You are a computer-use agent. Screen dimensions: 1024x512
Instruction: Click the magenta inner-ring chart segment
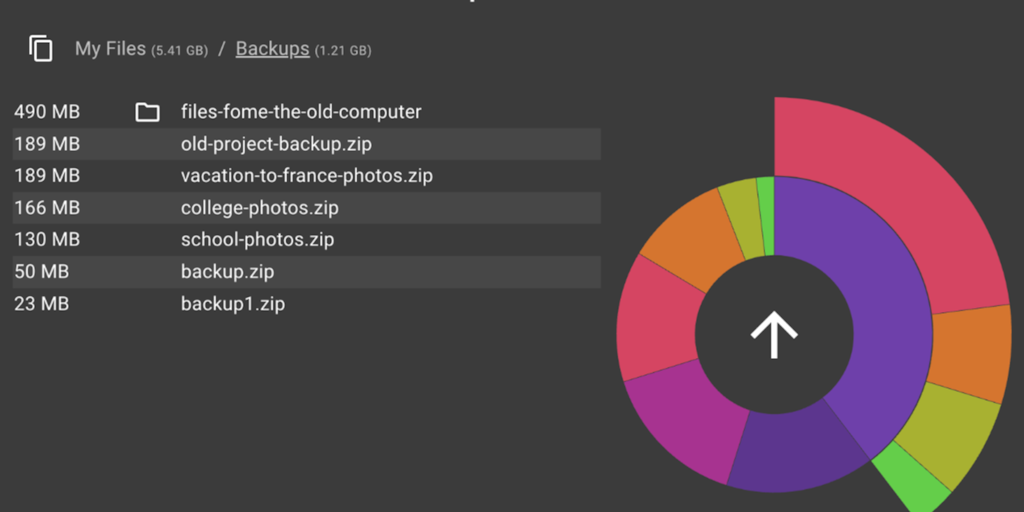[x=680, y=418]
